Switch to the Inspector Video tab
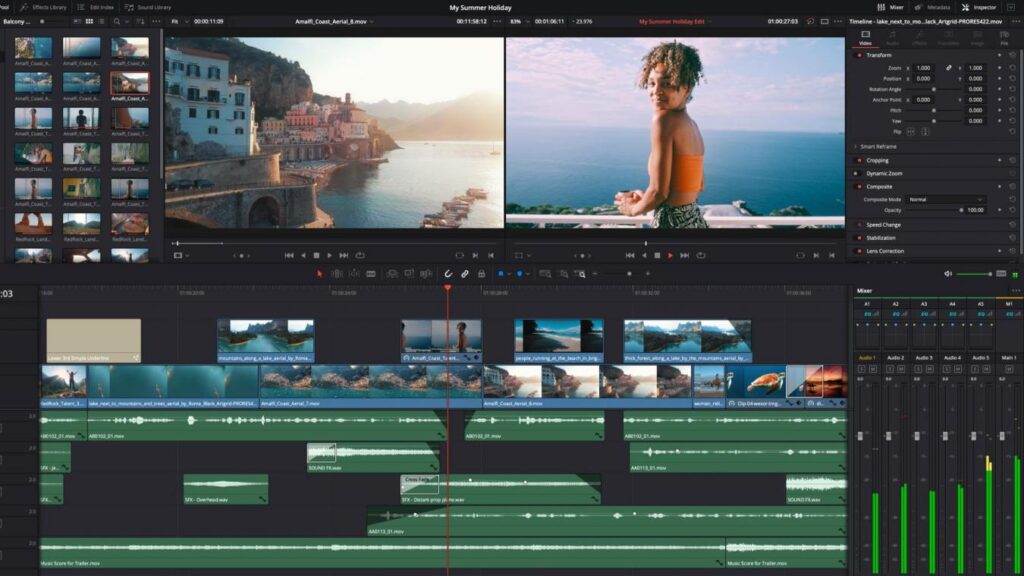Image resolution: width=1024 pixels, height=576 pixels. coord(865,38)
